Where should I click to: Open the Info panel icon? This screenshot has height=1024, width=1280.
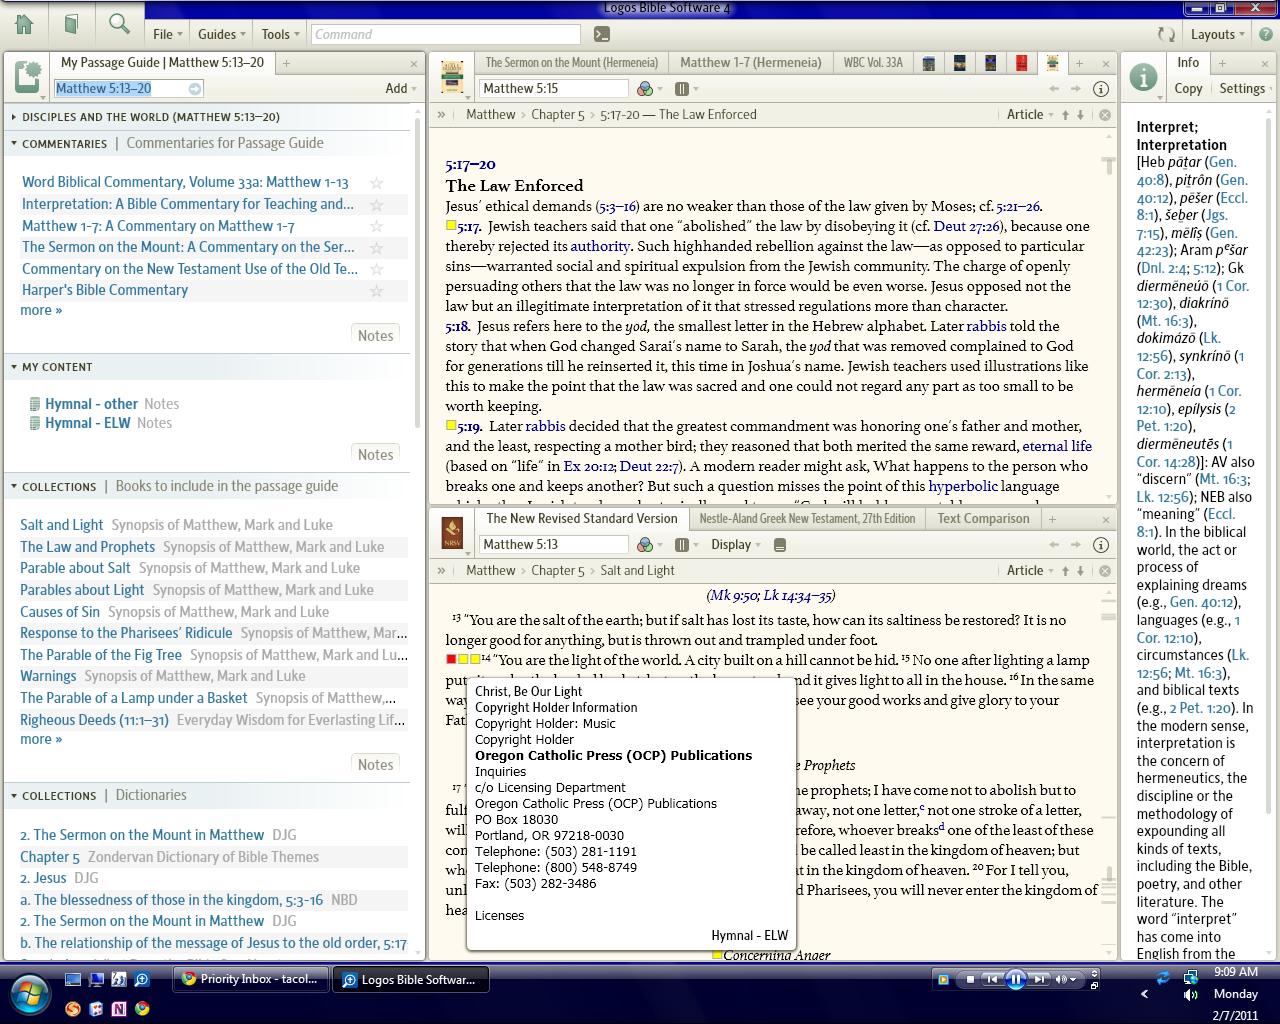pos(1143,77)
